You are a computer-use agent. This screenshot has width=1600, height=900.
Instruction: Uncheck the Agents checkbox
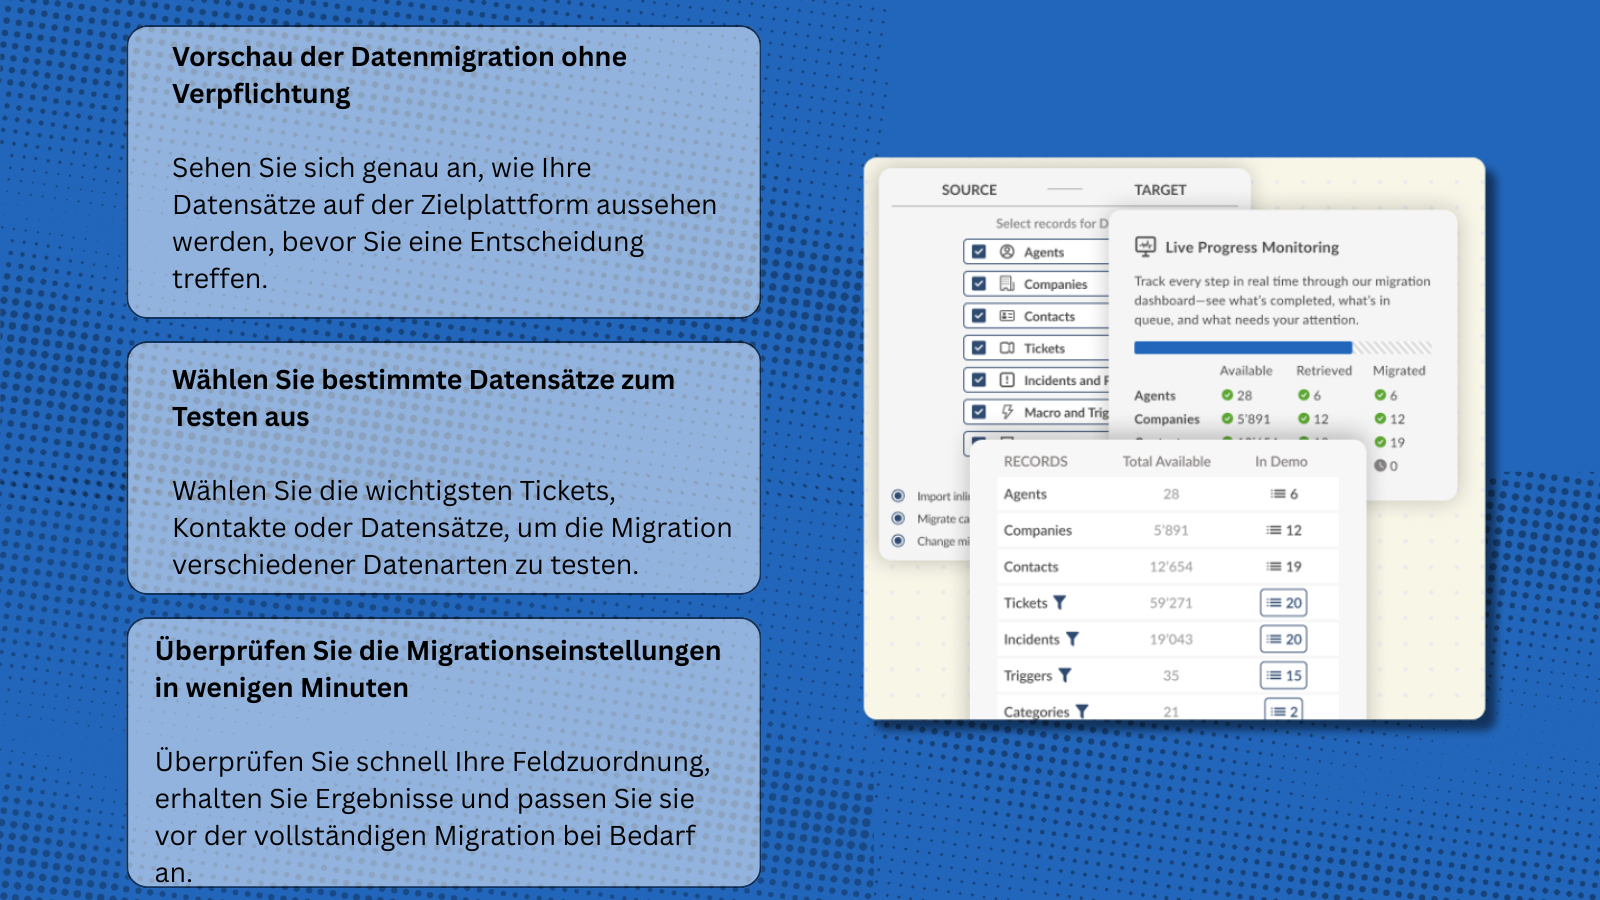[979, 252]
